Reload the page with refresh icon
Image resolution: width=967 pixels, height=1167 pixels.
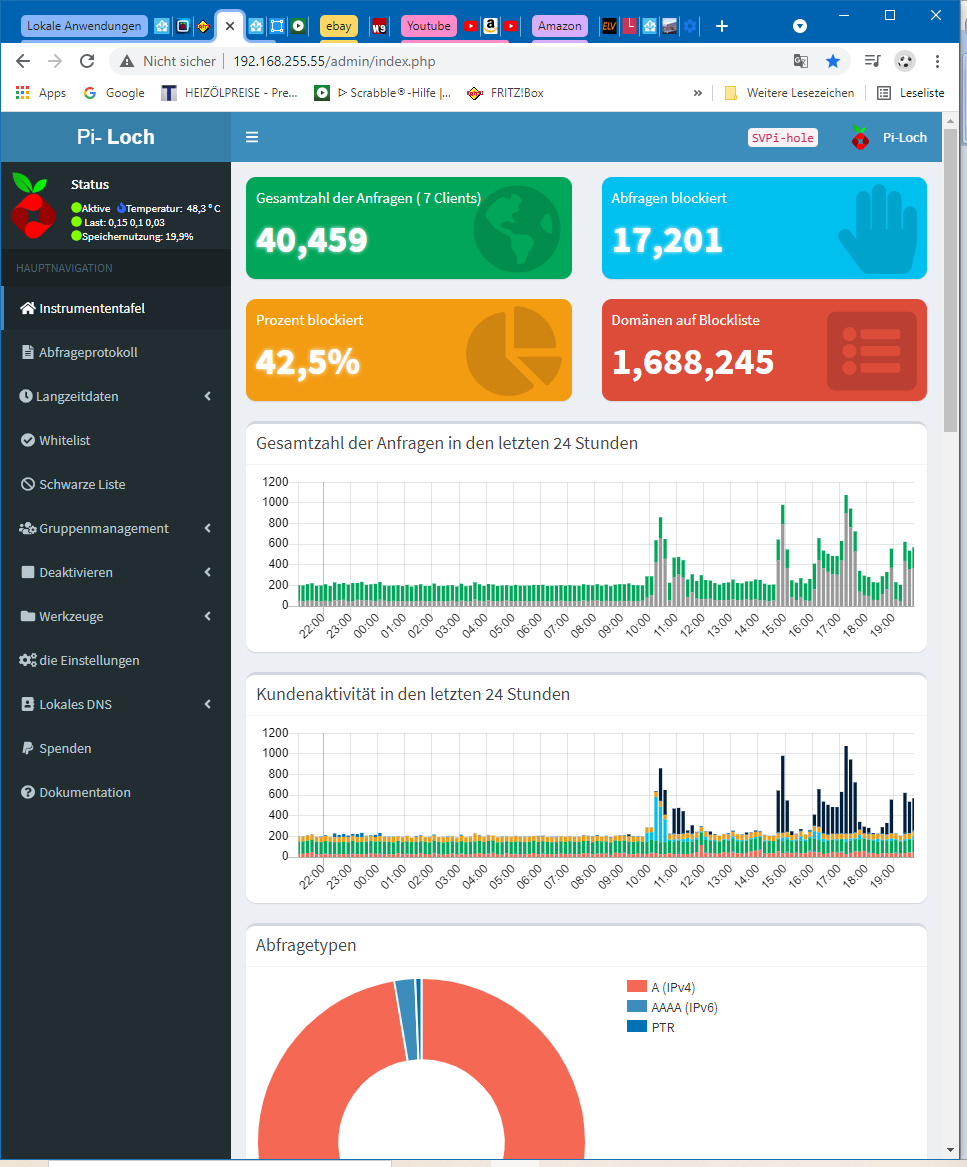coord(87,61)
